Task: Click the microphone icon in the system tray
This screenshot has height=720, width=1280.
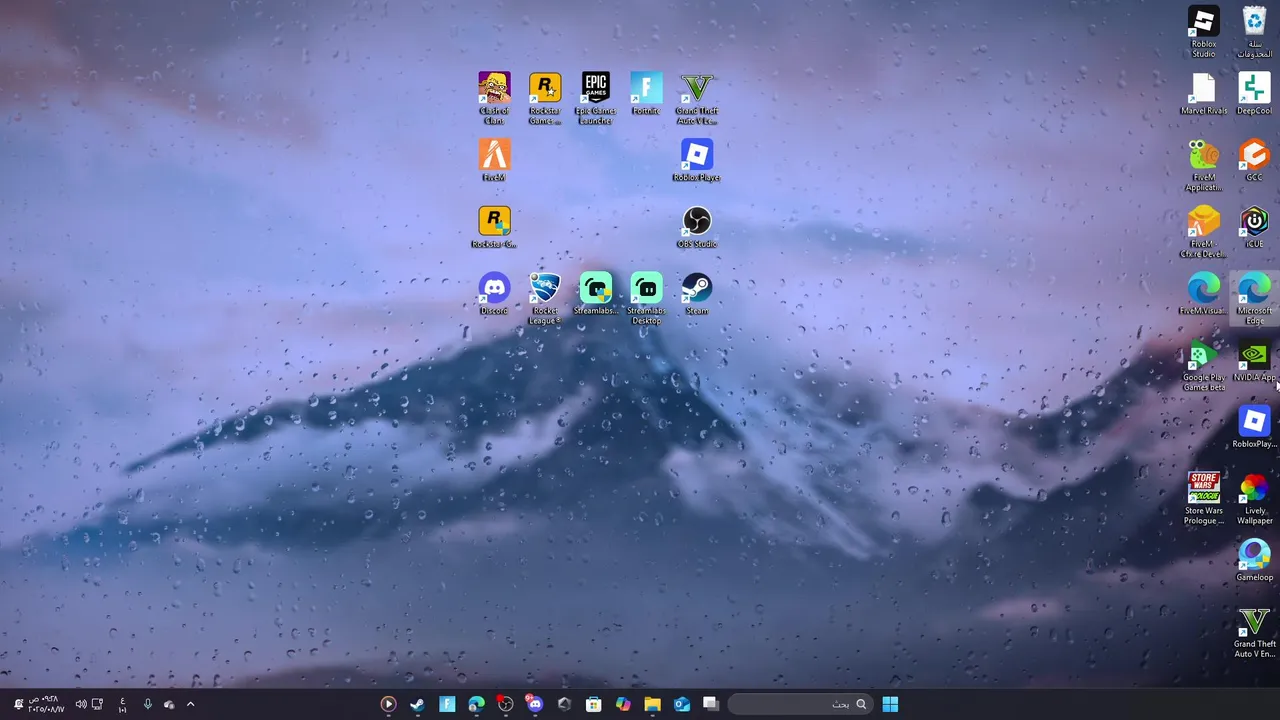Action: click(x=147, y=704)
